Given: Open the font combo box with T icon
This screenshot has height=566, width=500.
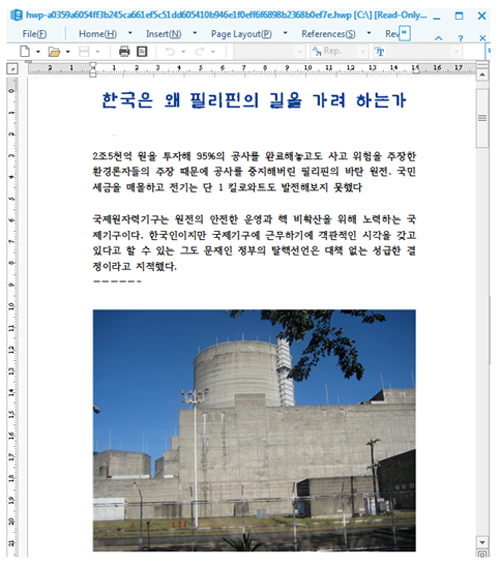Looking at the screenshot, I should tap(417, 52).
